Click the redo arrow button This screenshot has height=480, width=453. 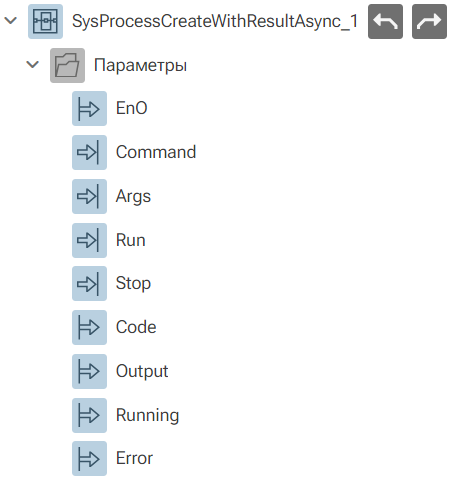[x=429, y=22]
